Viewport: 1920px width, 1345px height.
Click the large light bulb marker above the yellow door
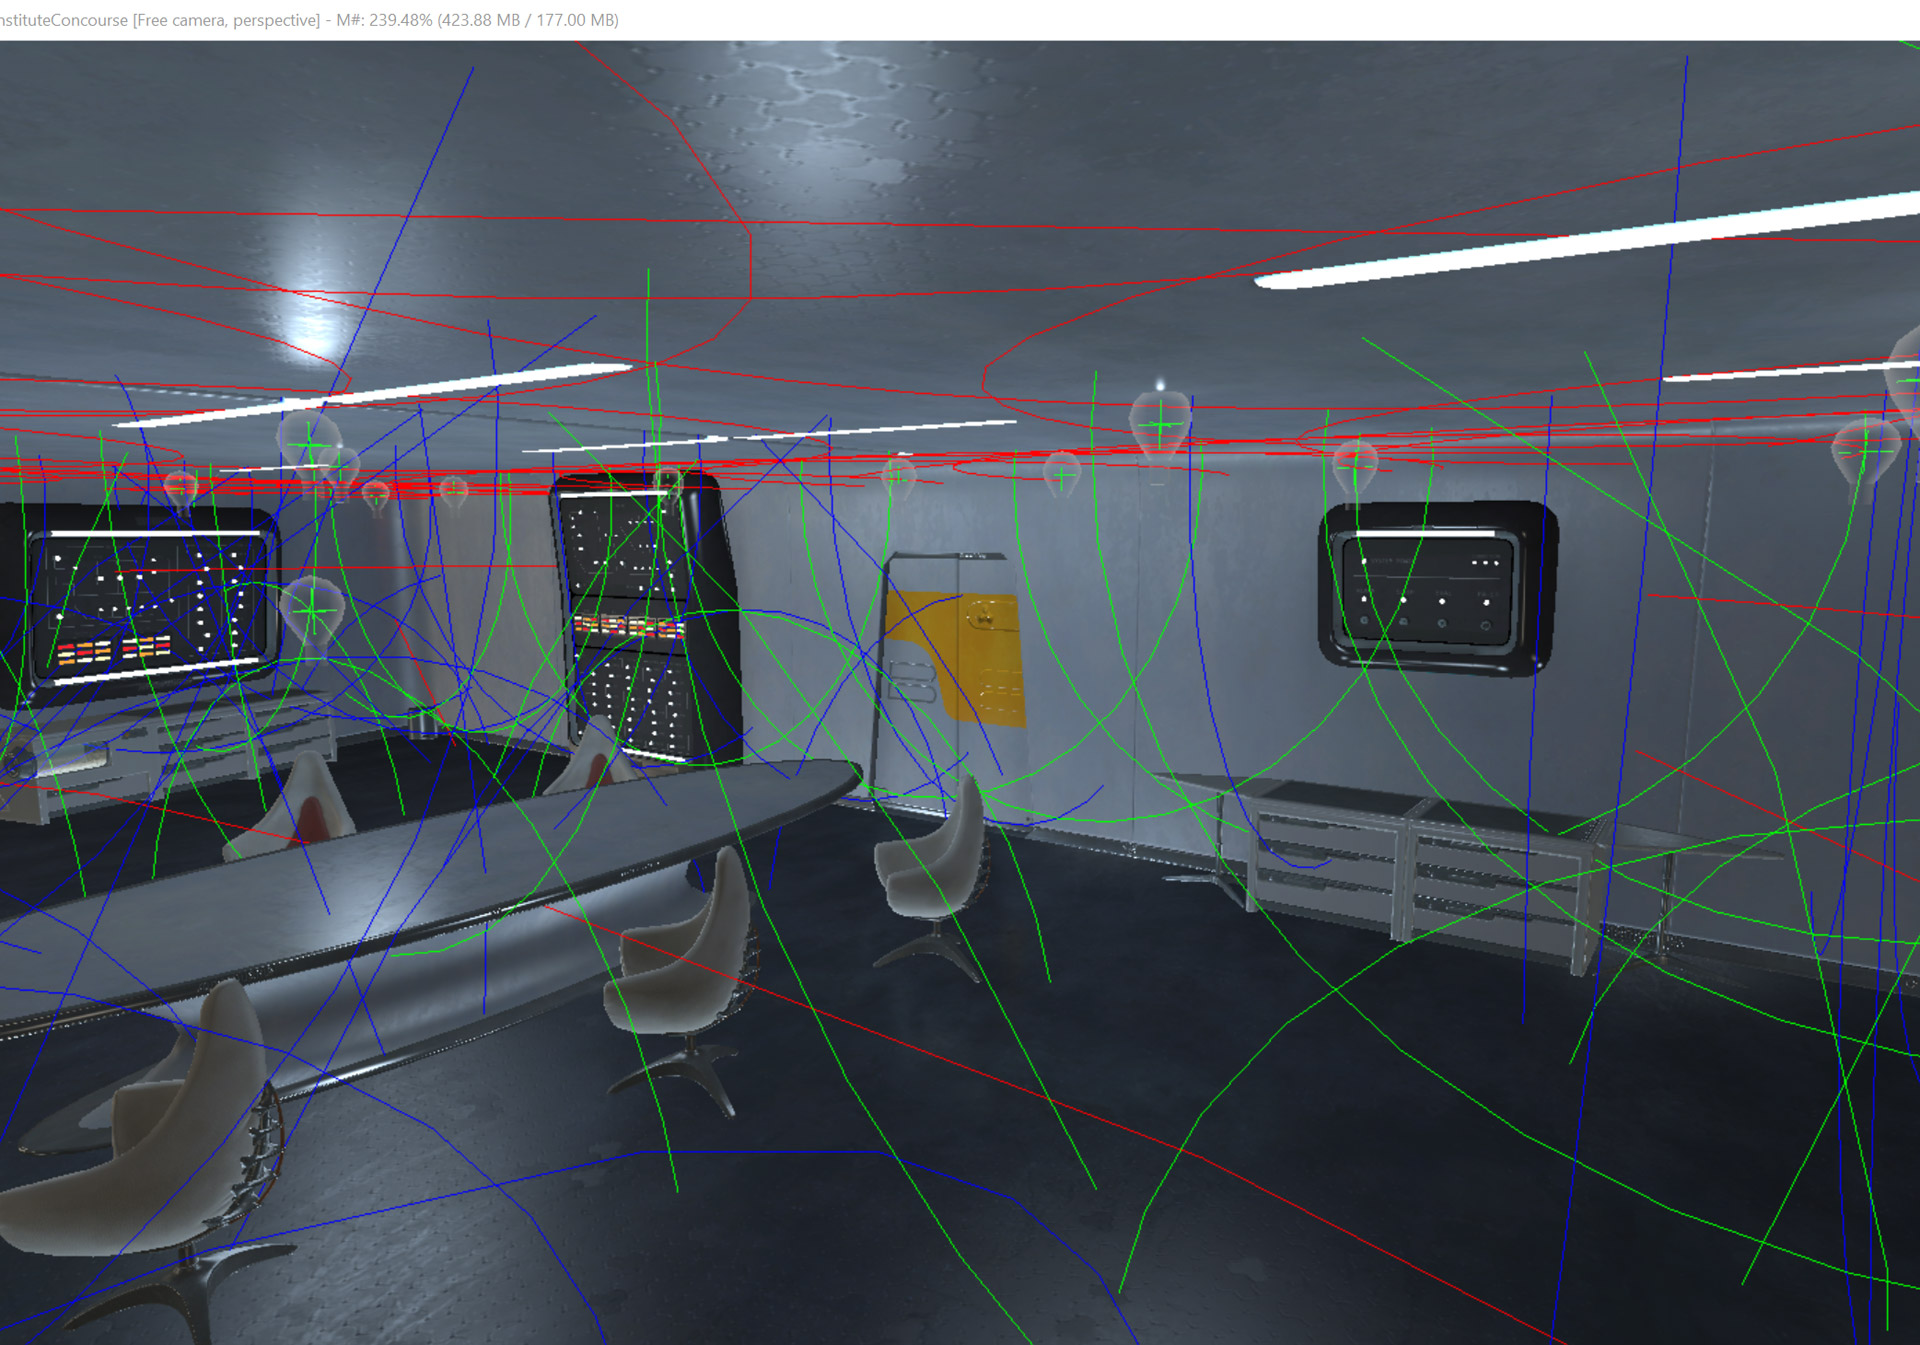[1160, 425]
